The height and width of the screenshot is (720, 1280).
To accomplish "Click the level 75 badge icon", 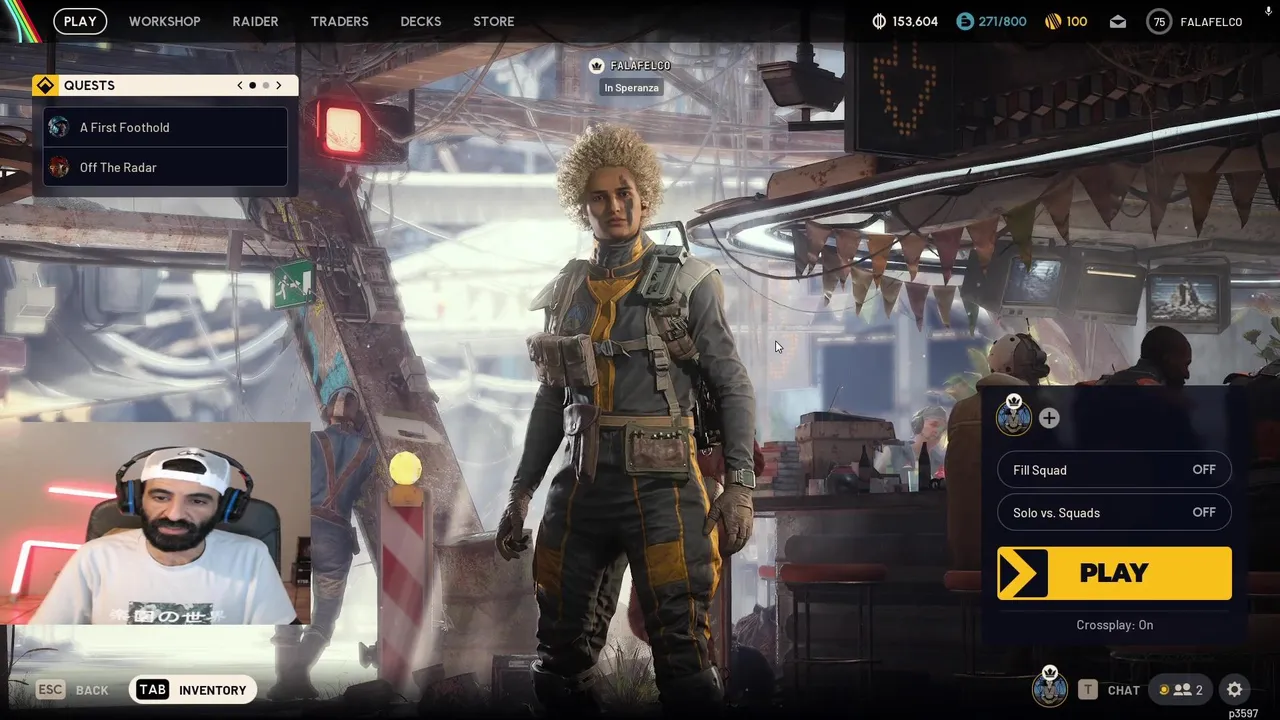I will [1159, 21].
